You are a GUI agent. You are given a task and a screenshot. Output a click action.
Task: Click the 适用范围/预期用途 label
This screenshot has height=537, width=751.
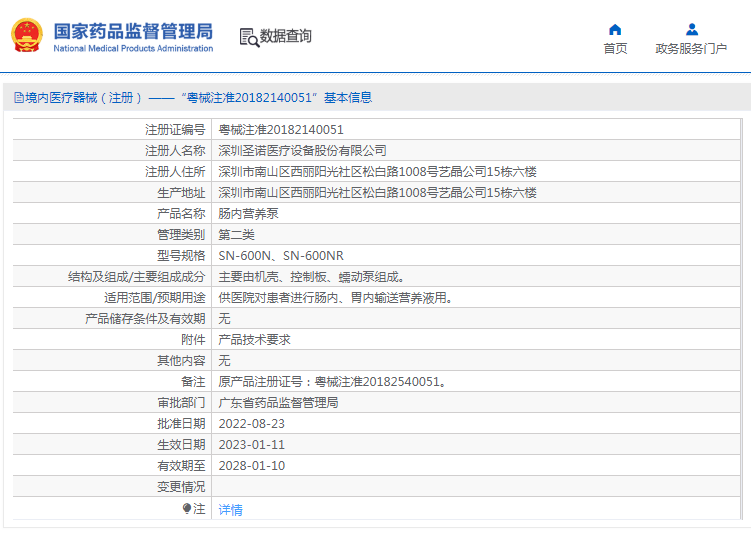pyautogui.click(x=155, y=298)
